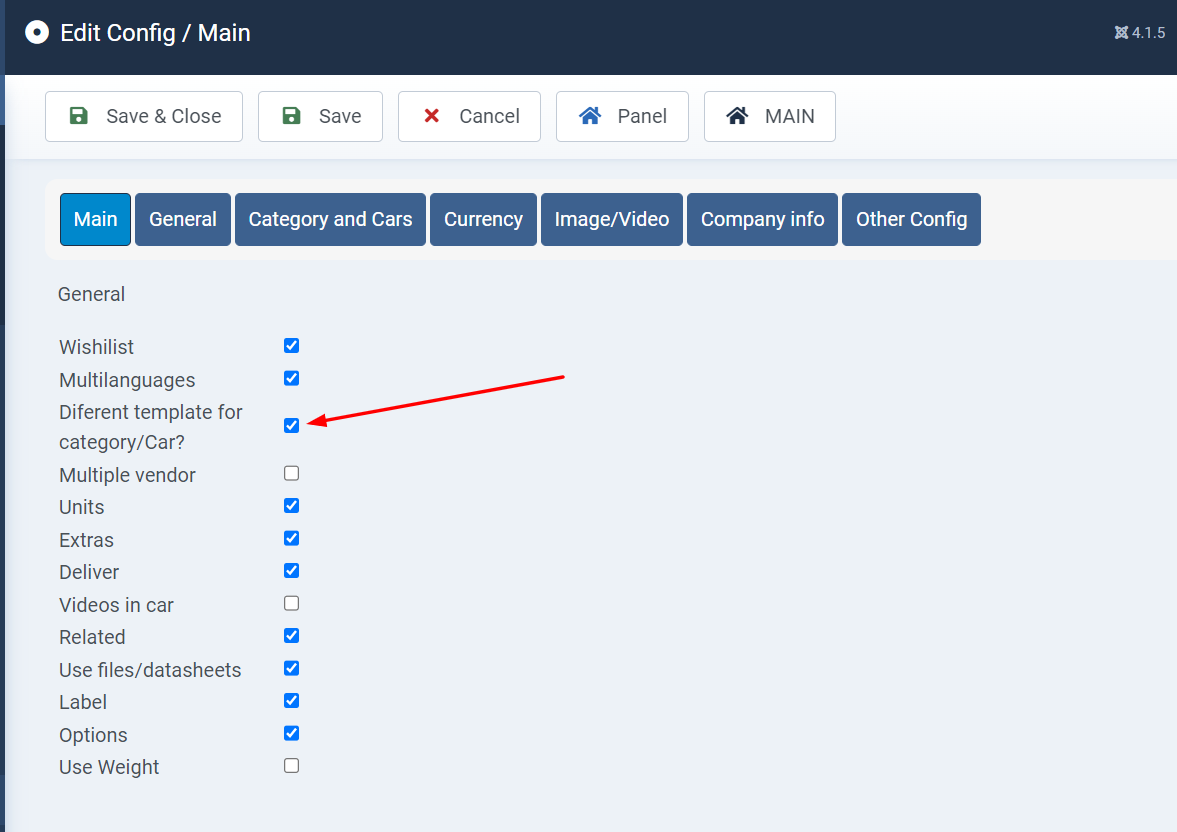Click the General section label

[x=92, y=294]
